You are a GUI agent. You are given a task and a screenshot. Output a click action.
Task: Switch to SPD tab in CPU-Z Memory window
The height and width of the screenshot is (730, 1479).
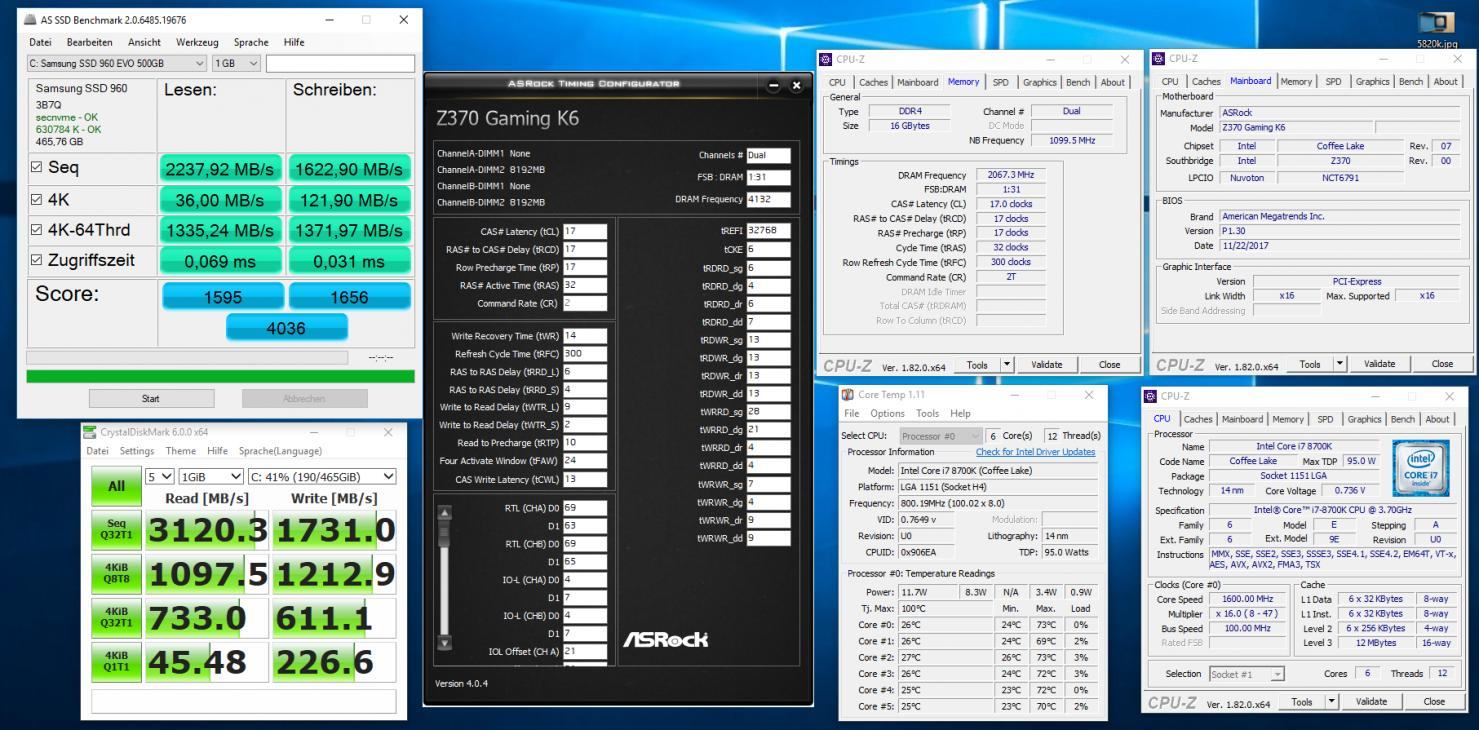tap(1000, 82)
